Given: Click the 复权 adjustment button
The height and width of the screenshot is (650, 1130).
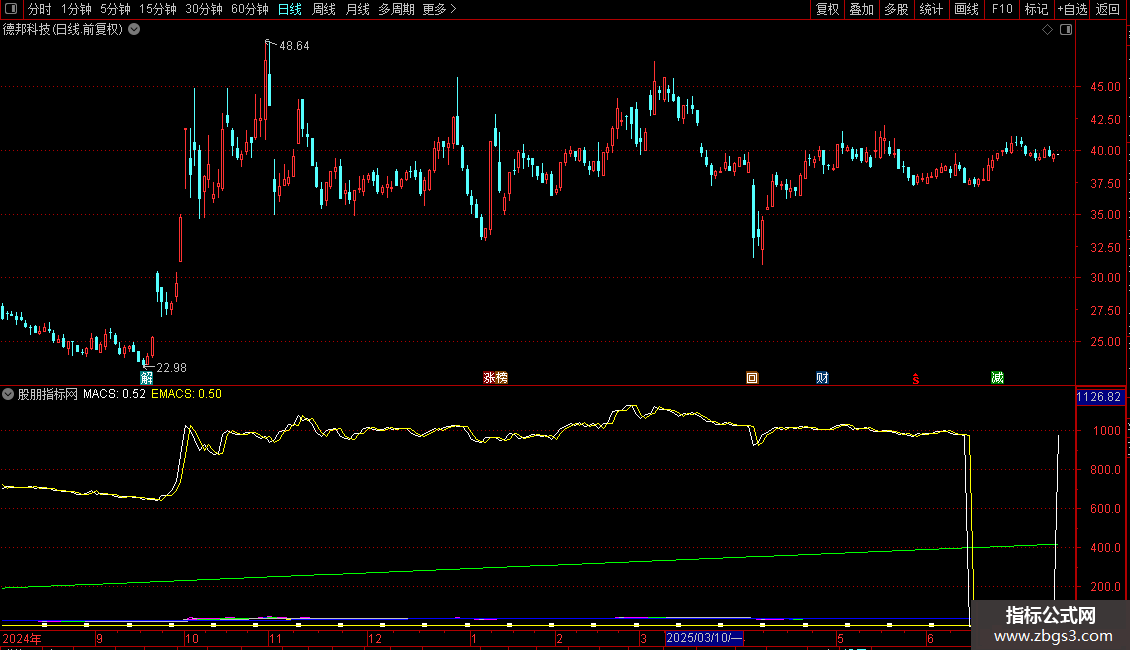Looking at the screenshot, I should click(x=827, y=9).
